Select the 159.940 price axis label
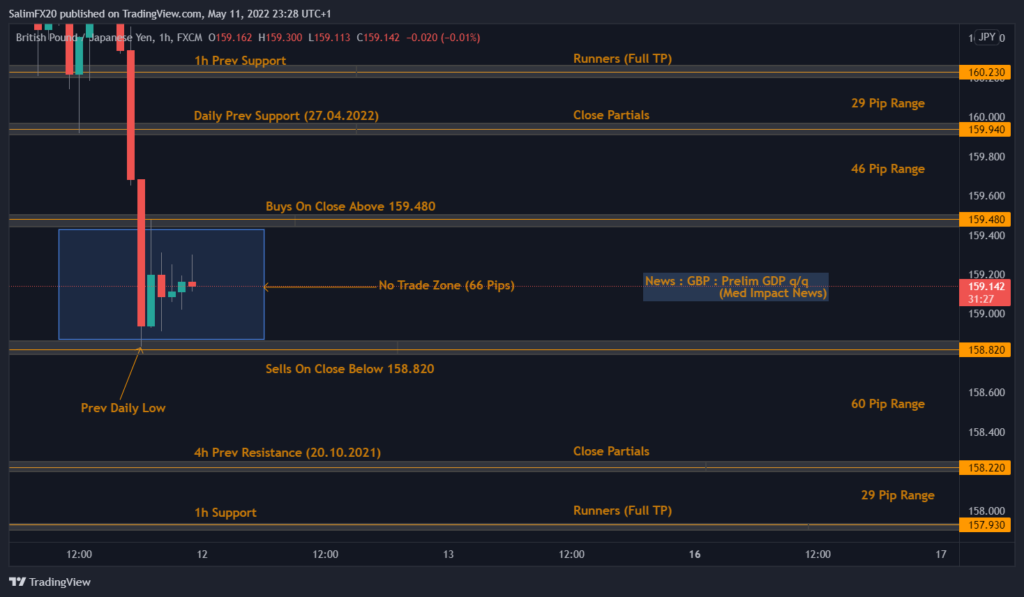The width and height of the screenshot is (1024, 597). (986, 129)
